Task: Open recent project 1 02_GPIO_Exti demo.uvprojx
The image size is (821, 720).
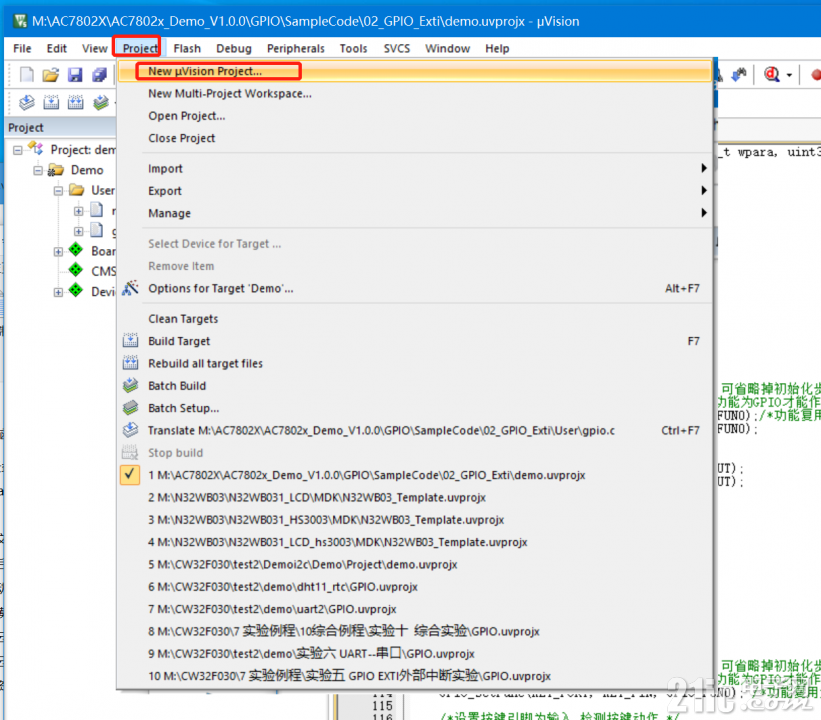Action: click(x=415, y=475)
